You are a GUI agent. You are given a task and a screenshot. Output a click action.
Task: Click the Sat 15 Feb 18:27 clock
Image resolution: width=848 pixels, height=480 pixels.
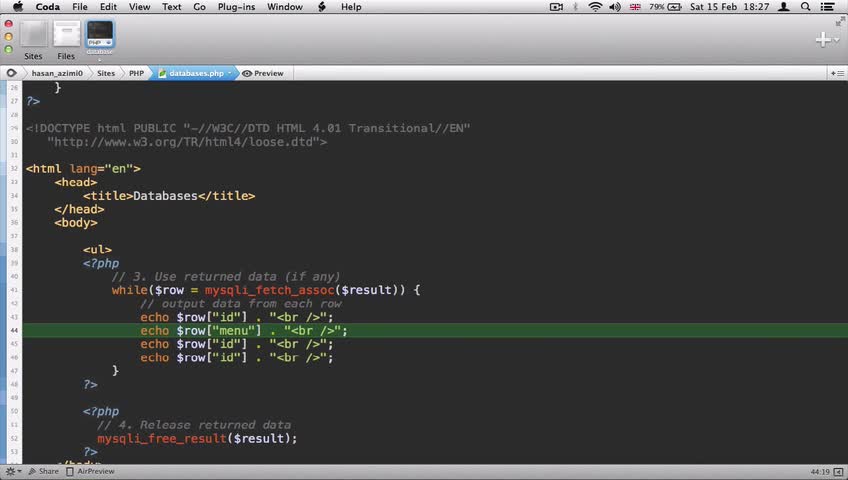pos(730,6)
